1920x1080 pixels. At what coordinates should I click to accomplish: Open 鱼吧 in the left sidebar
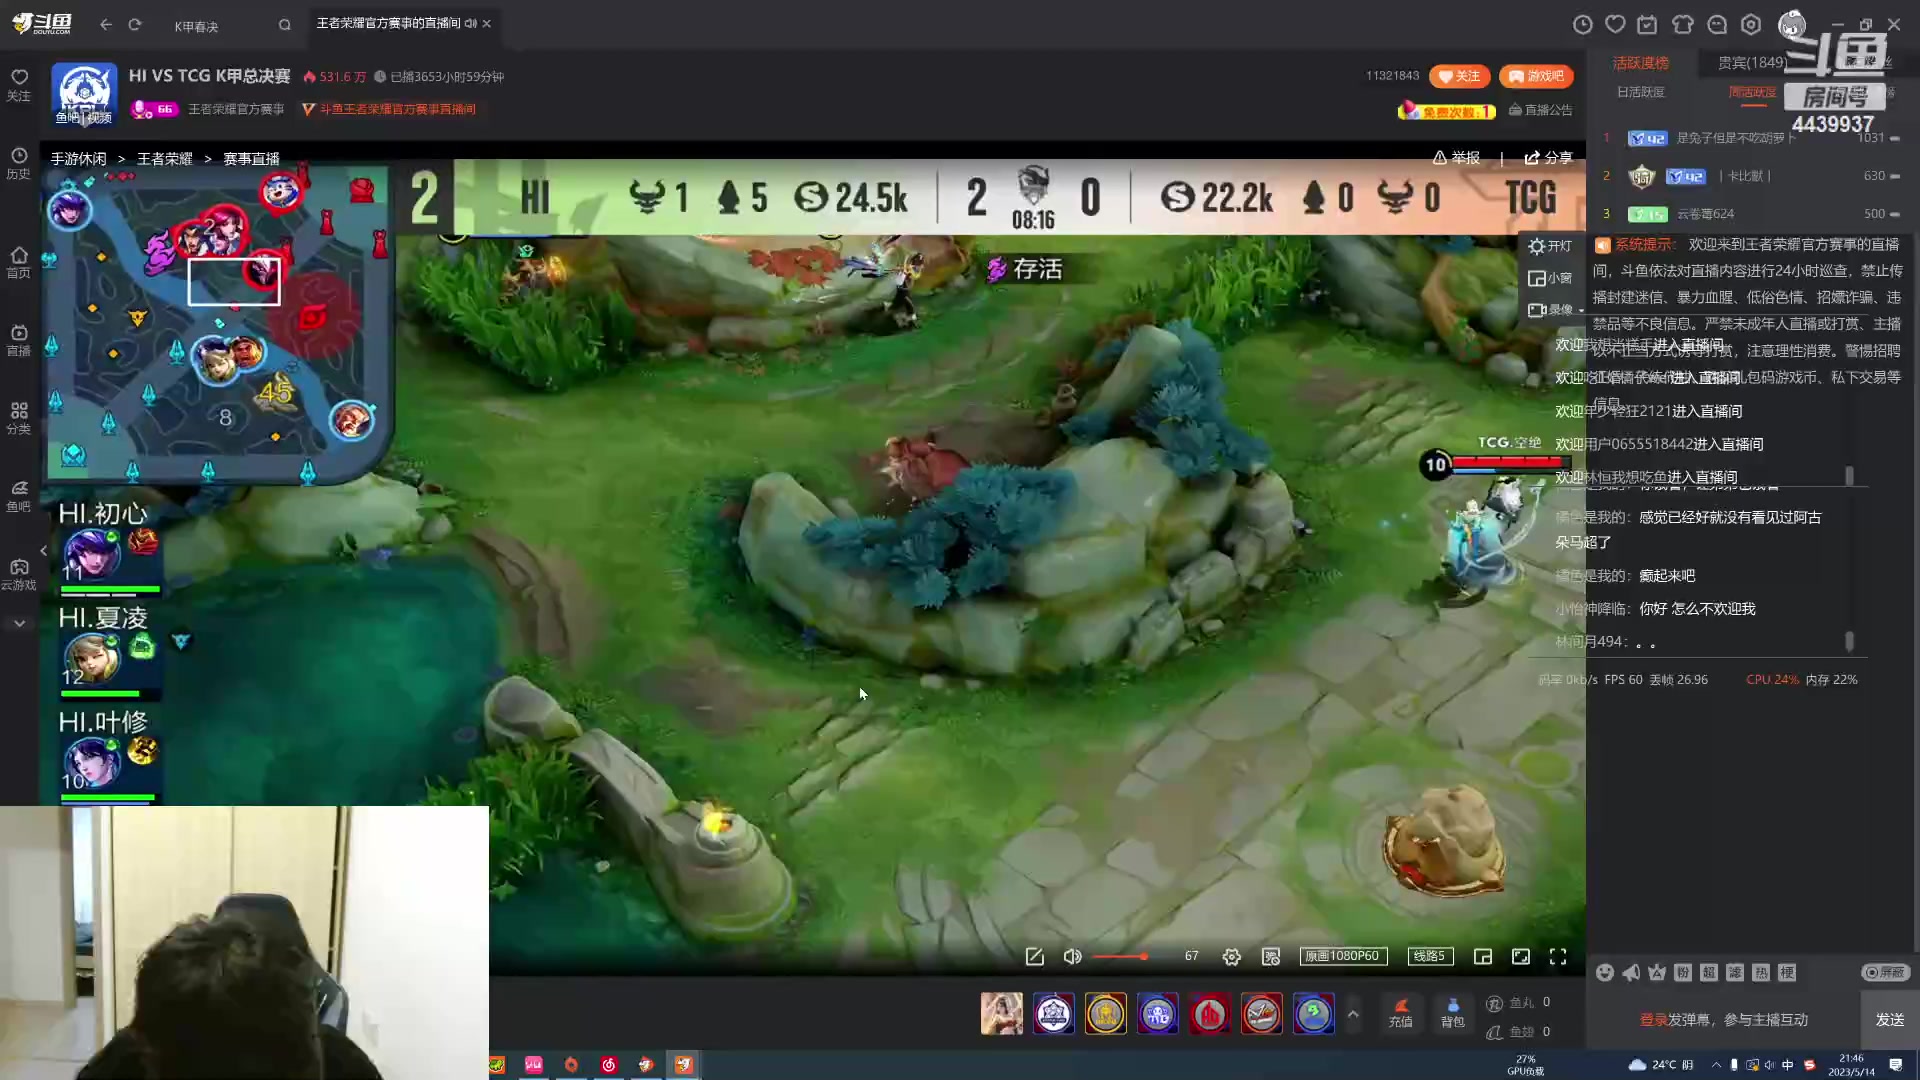[x=19, y=496]
